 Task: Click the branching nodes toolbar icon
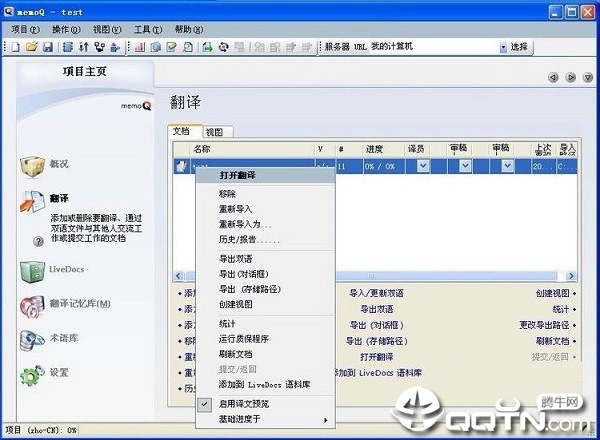(x=99, y=47)
